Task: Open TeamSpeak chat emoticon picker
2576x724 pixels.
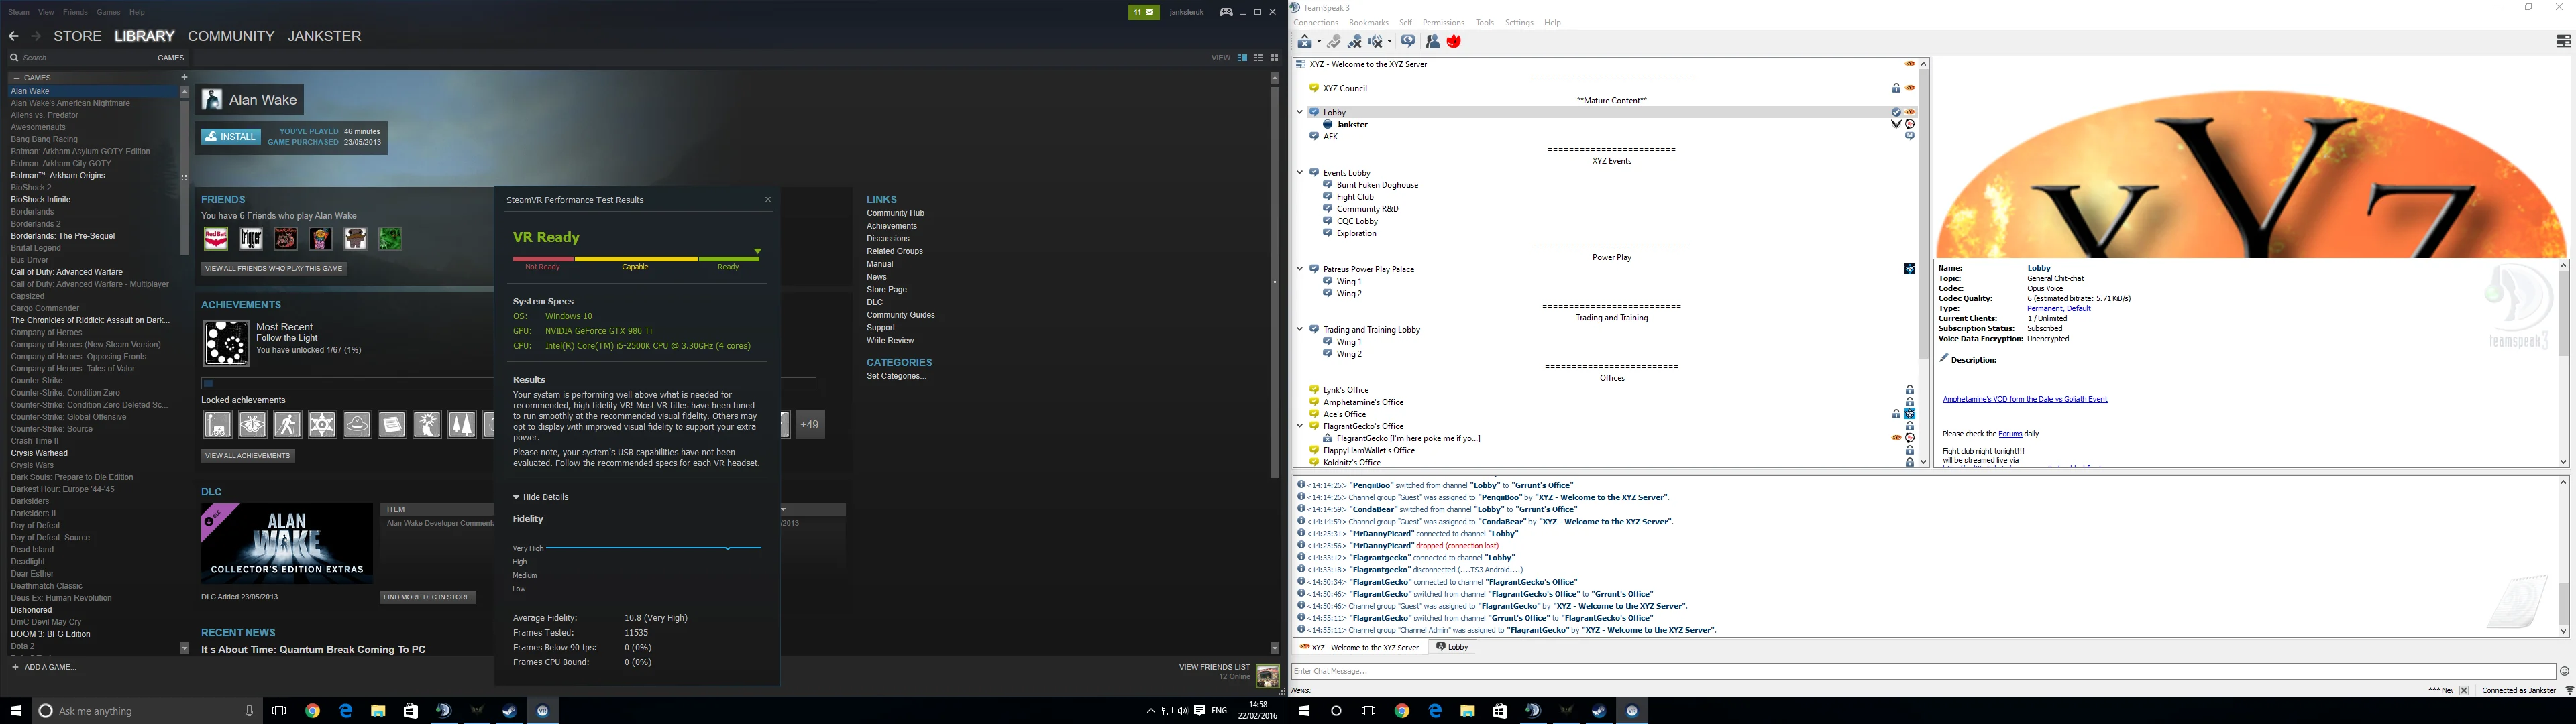Action: 2565,671
